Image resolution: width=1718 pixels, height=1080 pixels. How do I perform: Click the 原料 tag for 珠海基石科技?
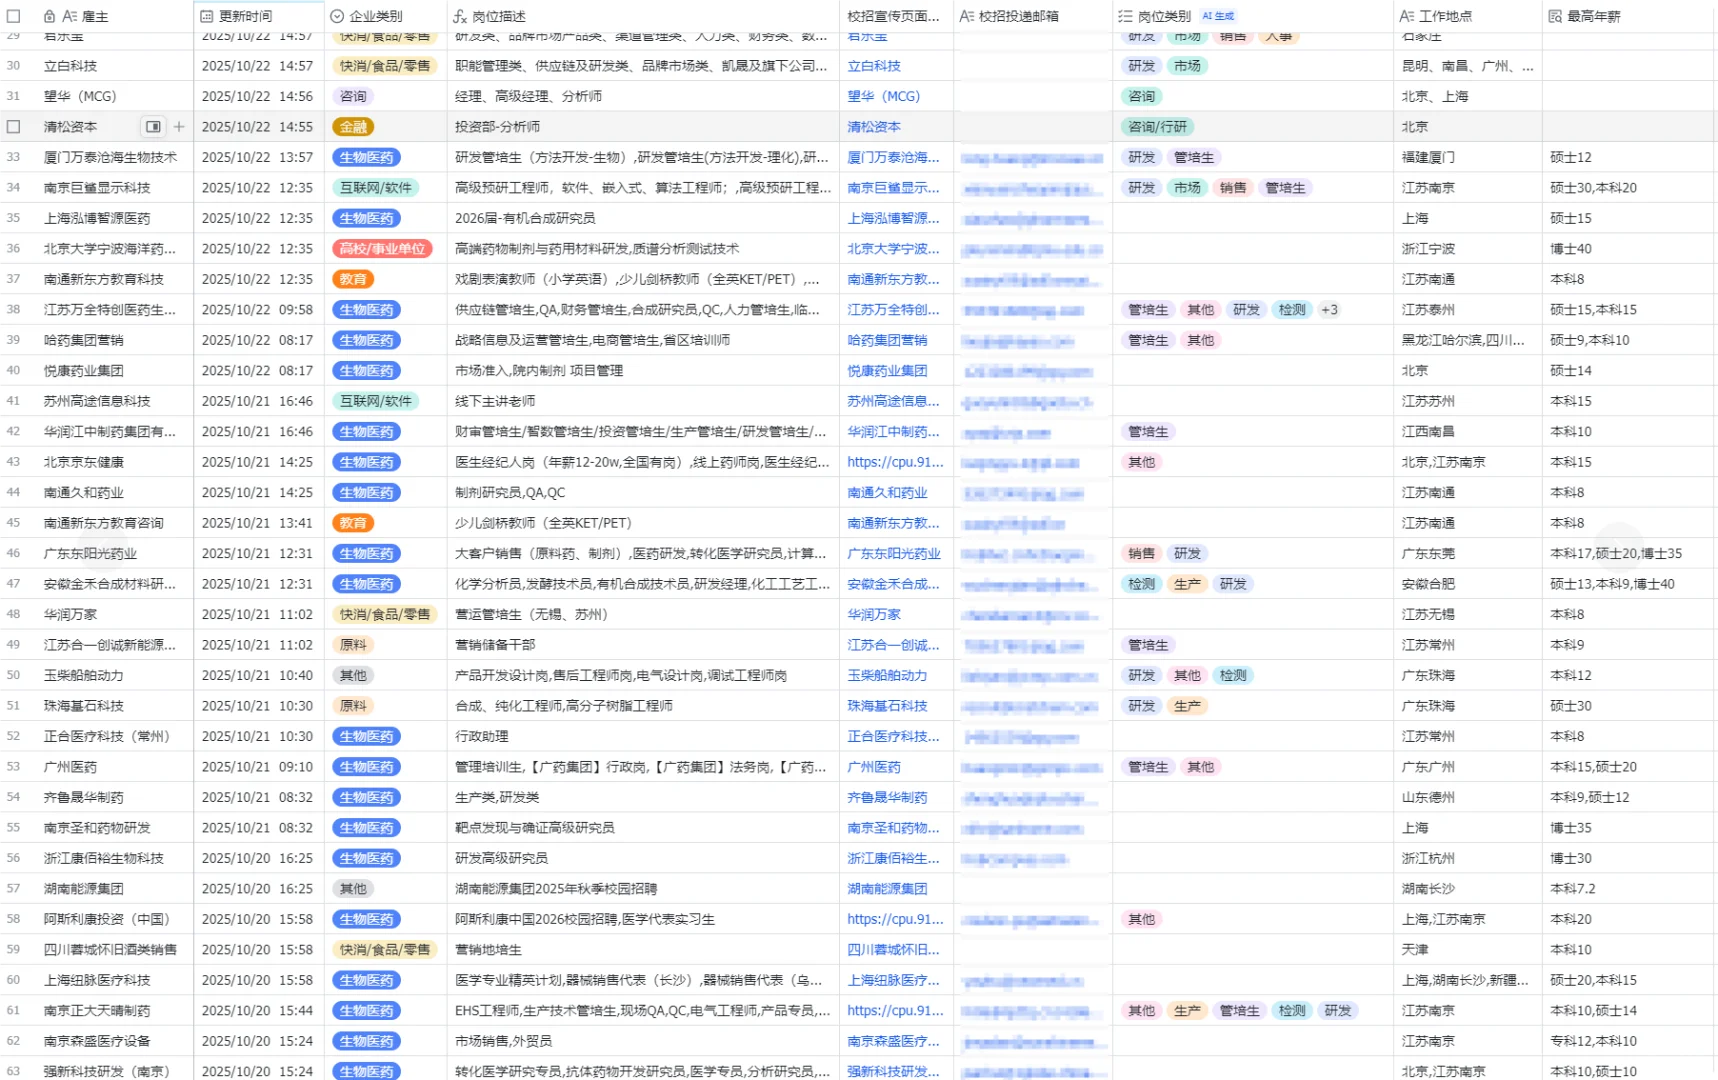(353, 706)
